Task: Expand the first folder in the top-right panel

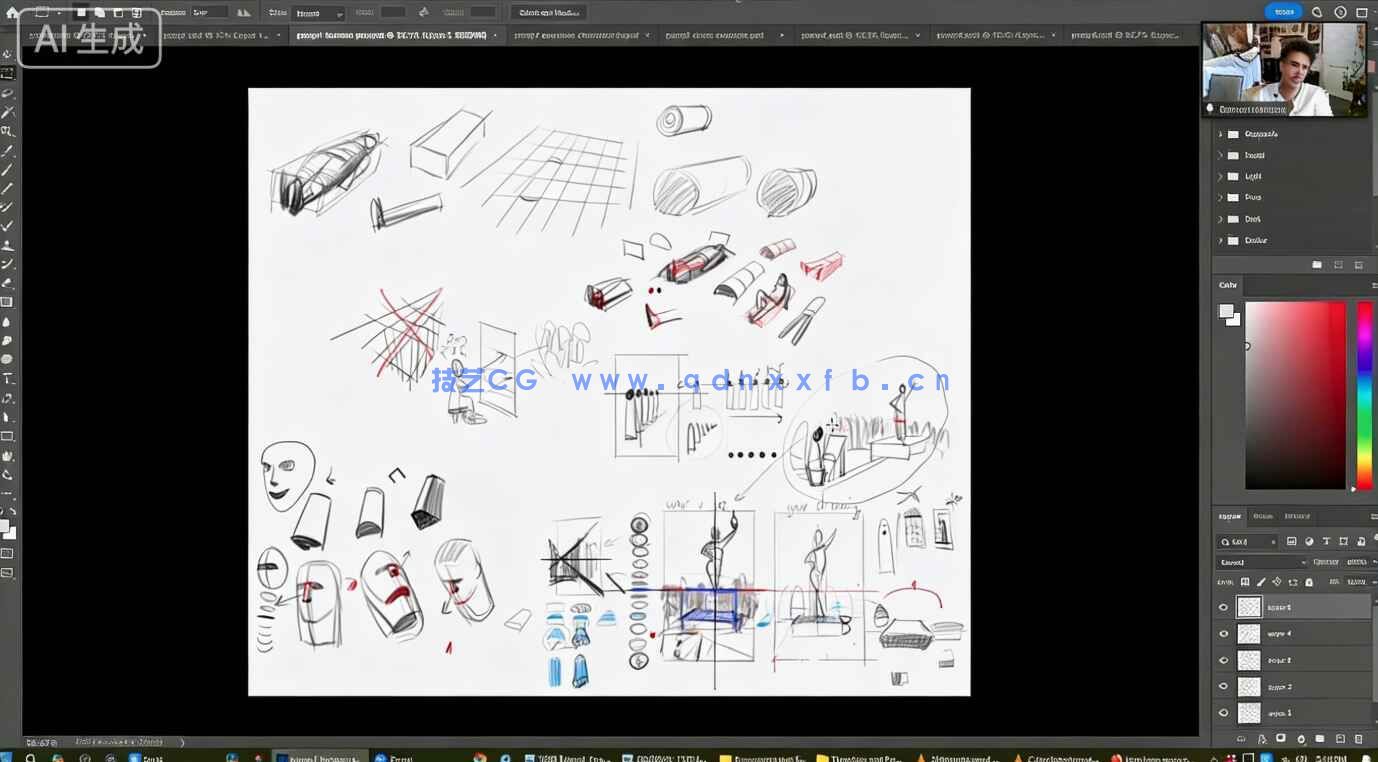Action: 1220,134
